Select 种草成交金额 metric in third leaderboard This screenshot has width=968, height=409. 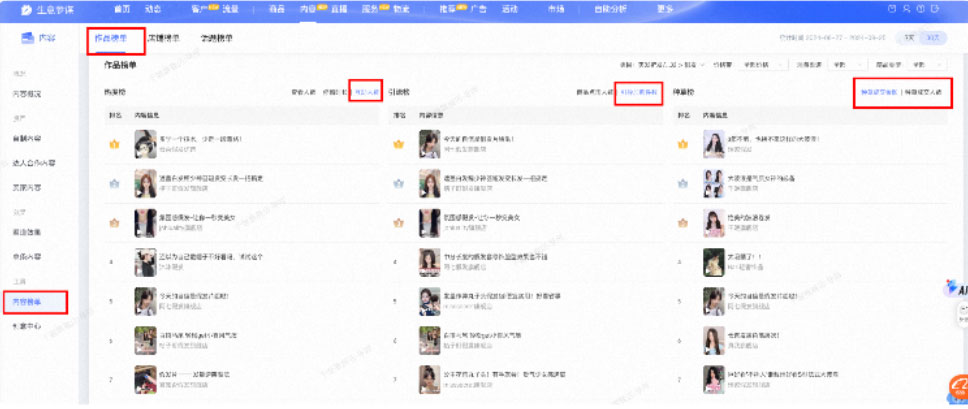[879, 92]
